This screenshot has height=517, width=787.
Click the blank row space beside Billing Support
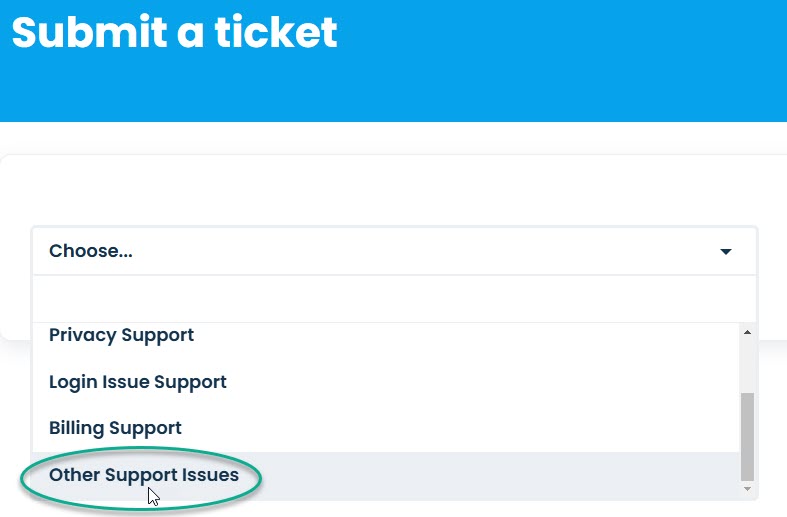[461, 428]
